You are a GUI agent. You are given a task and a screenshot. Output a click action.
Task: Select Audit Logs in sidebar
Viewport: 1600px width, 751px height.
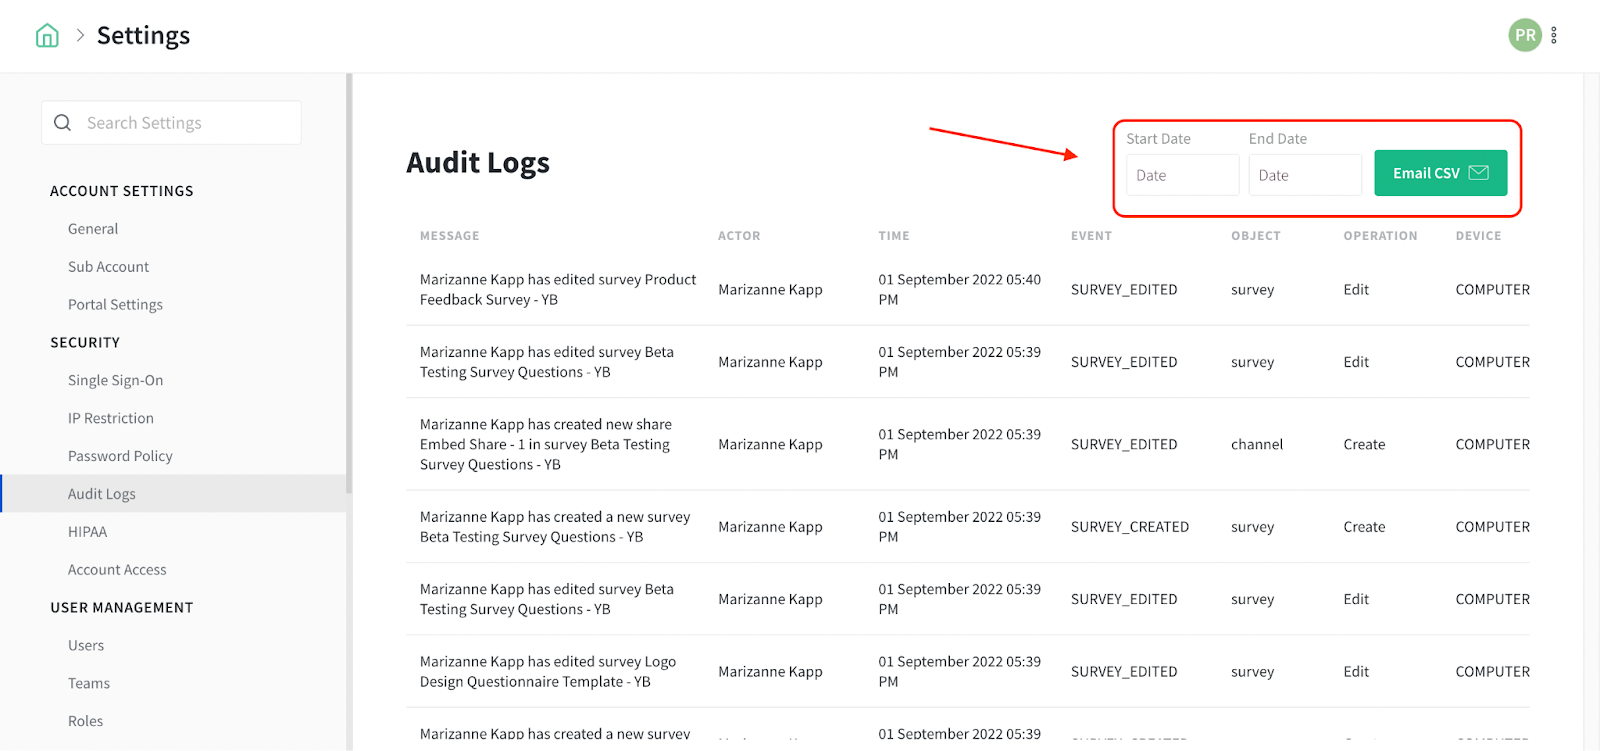(x=174, y=494)
